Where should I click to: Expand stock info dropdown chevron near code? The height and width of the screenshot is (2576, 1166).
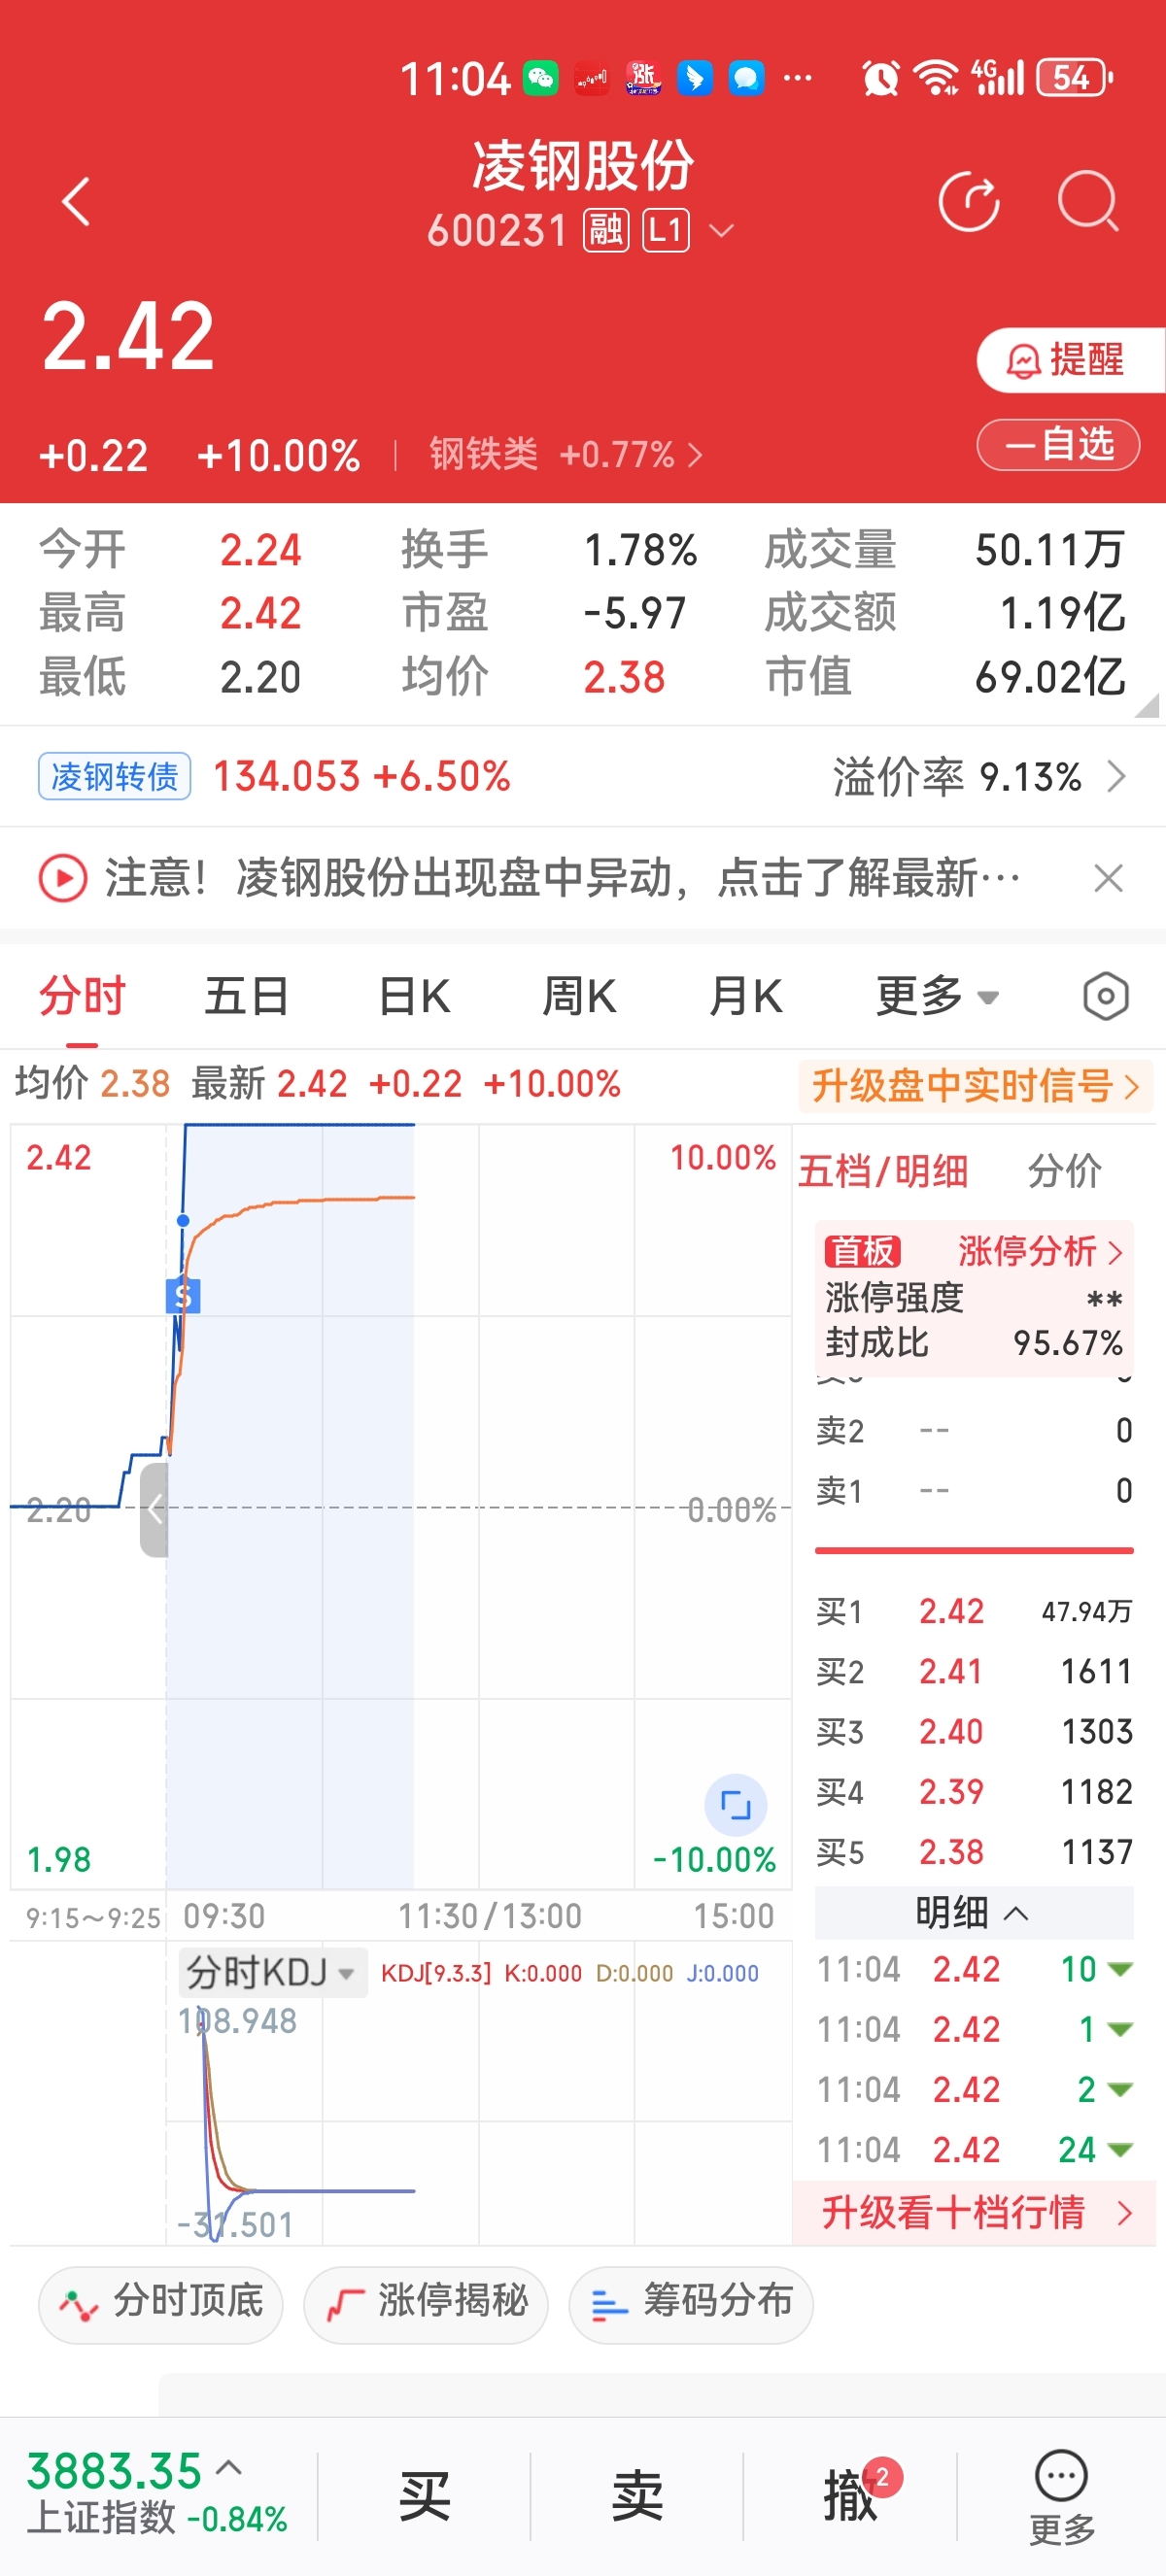point(721,232)
